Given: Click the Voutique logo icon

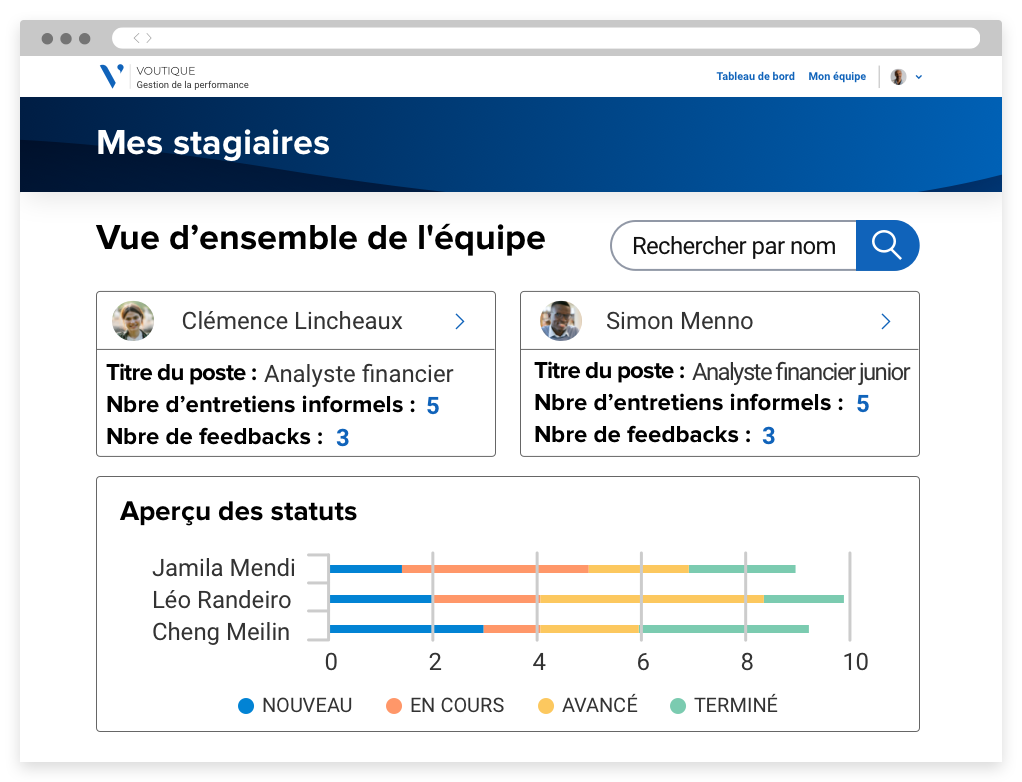Looking at the screenshot, I should coord(111,76).
